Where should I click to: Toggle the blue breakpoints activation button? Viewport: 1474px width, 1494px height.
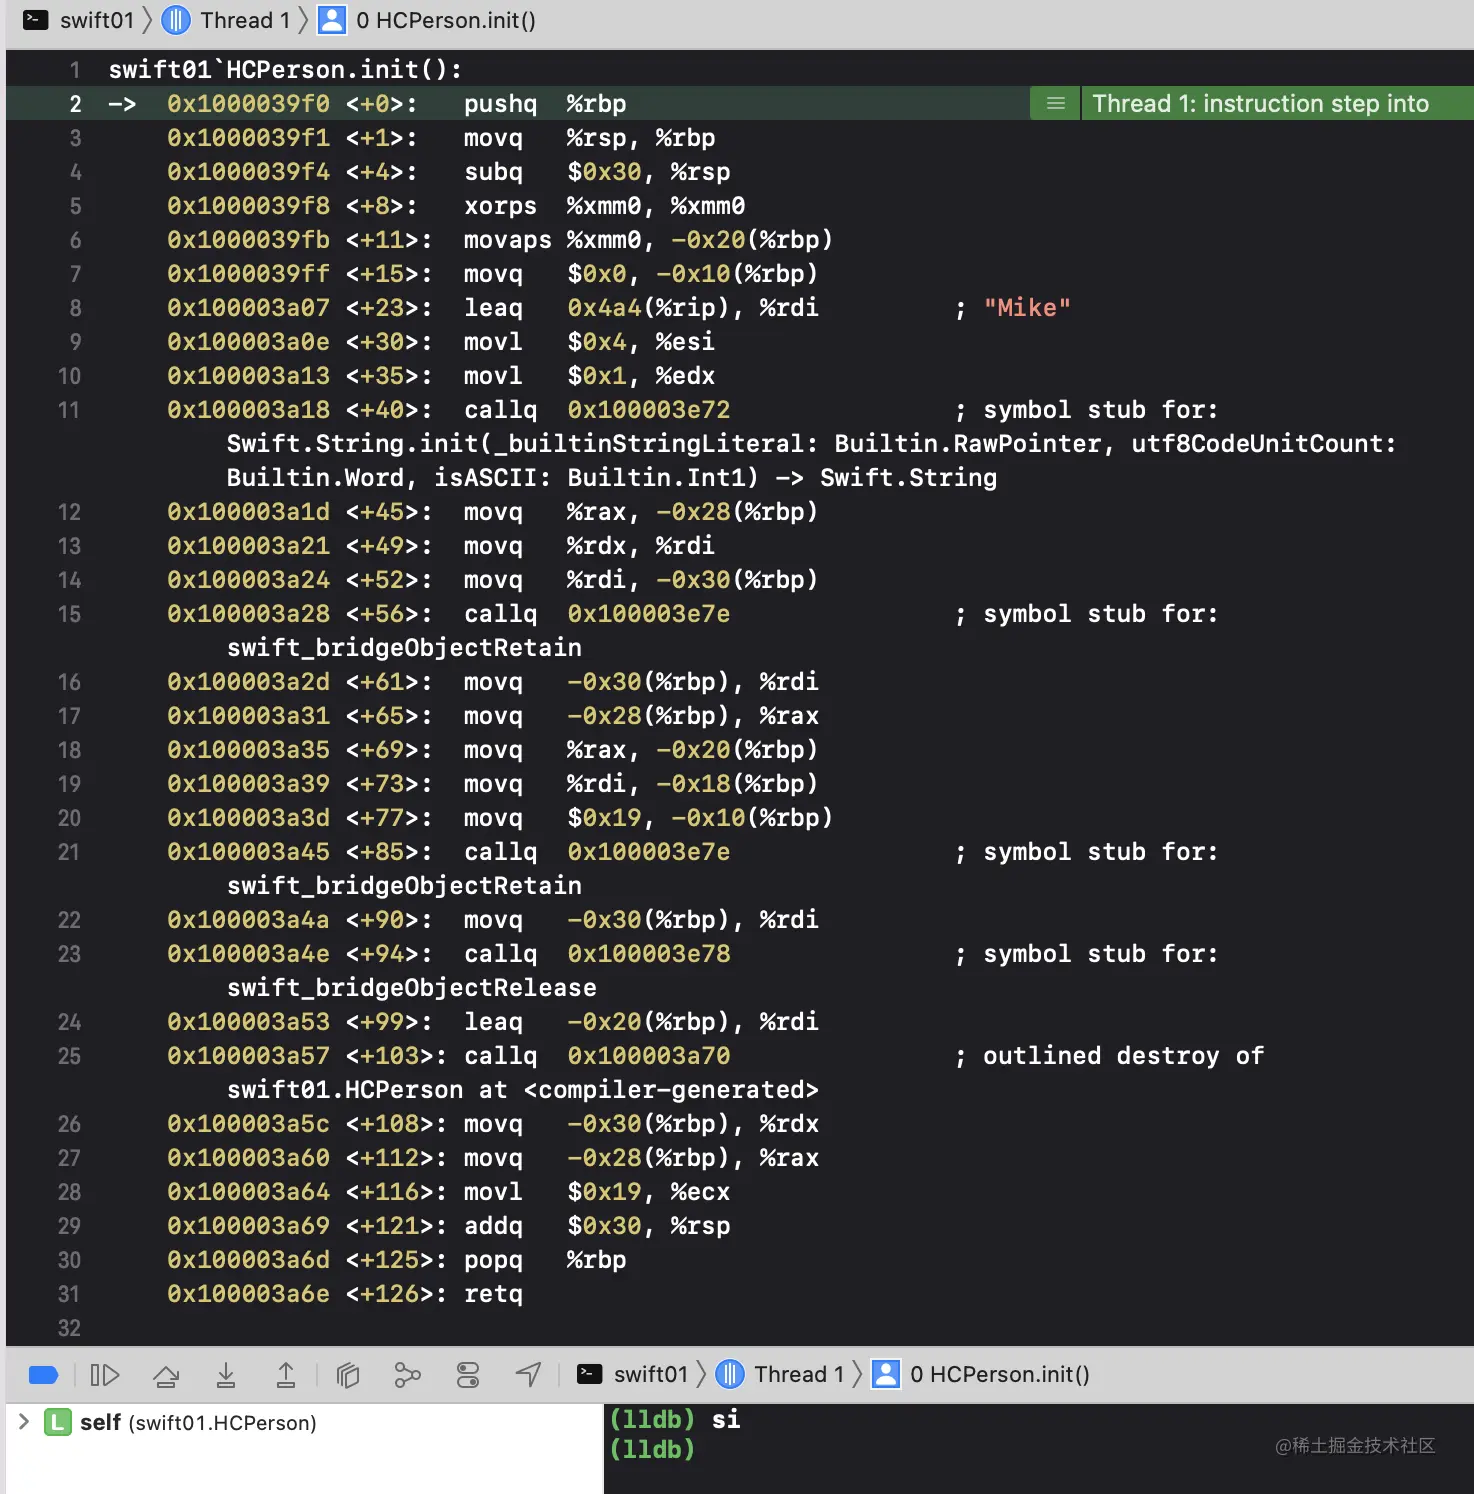(x=44, y=1375)
